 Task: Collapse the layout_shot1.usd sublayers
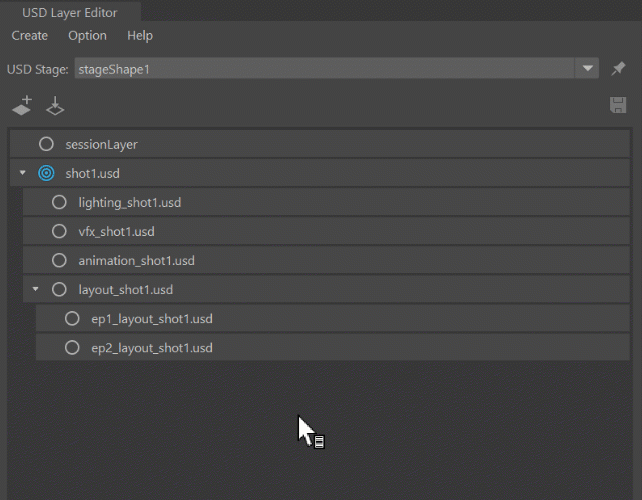coord(36,289)
